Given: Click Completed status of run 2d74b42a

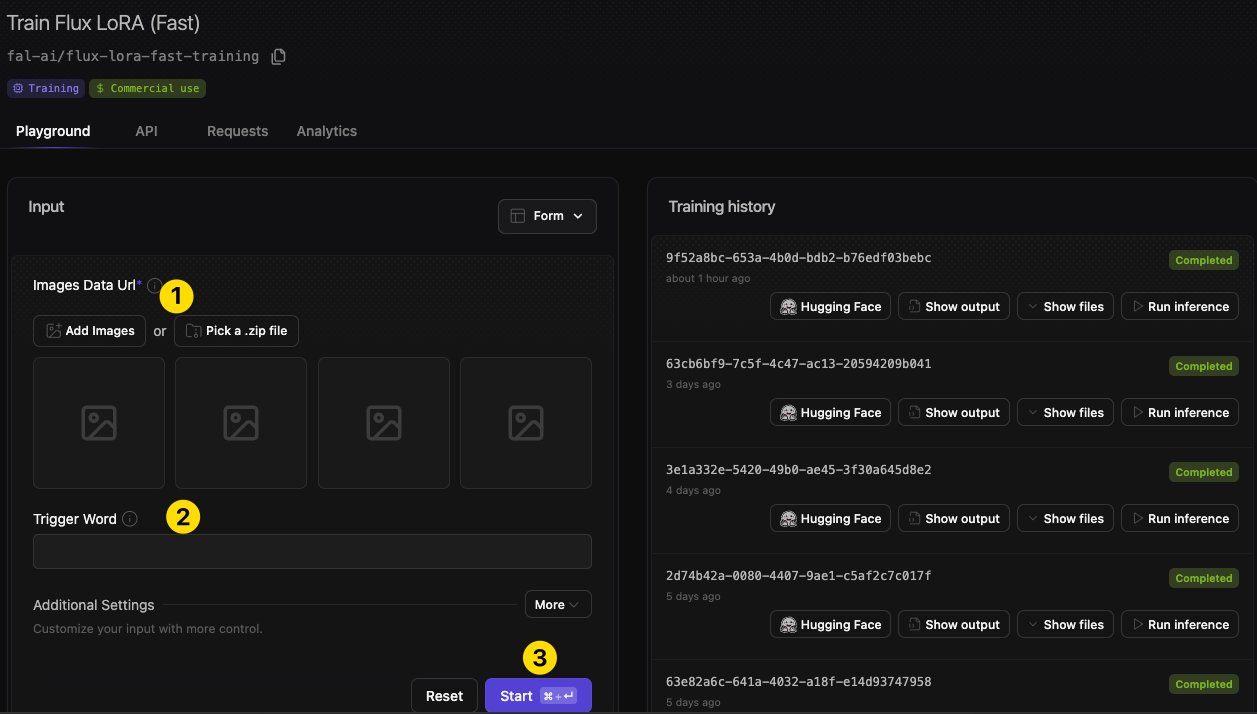Looking at the screenshot, I should pos(1203,578).
